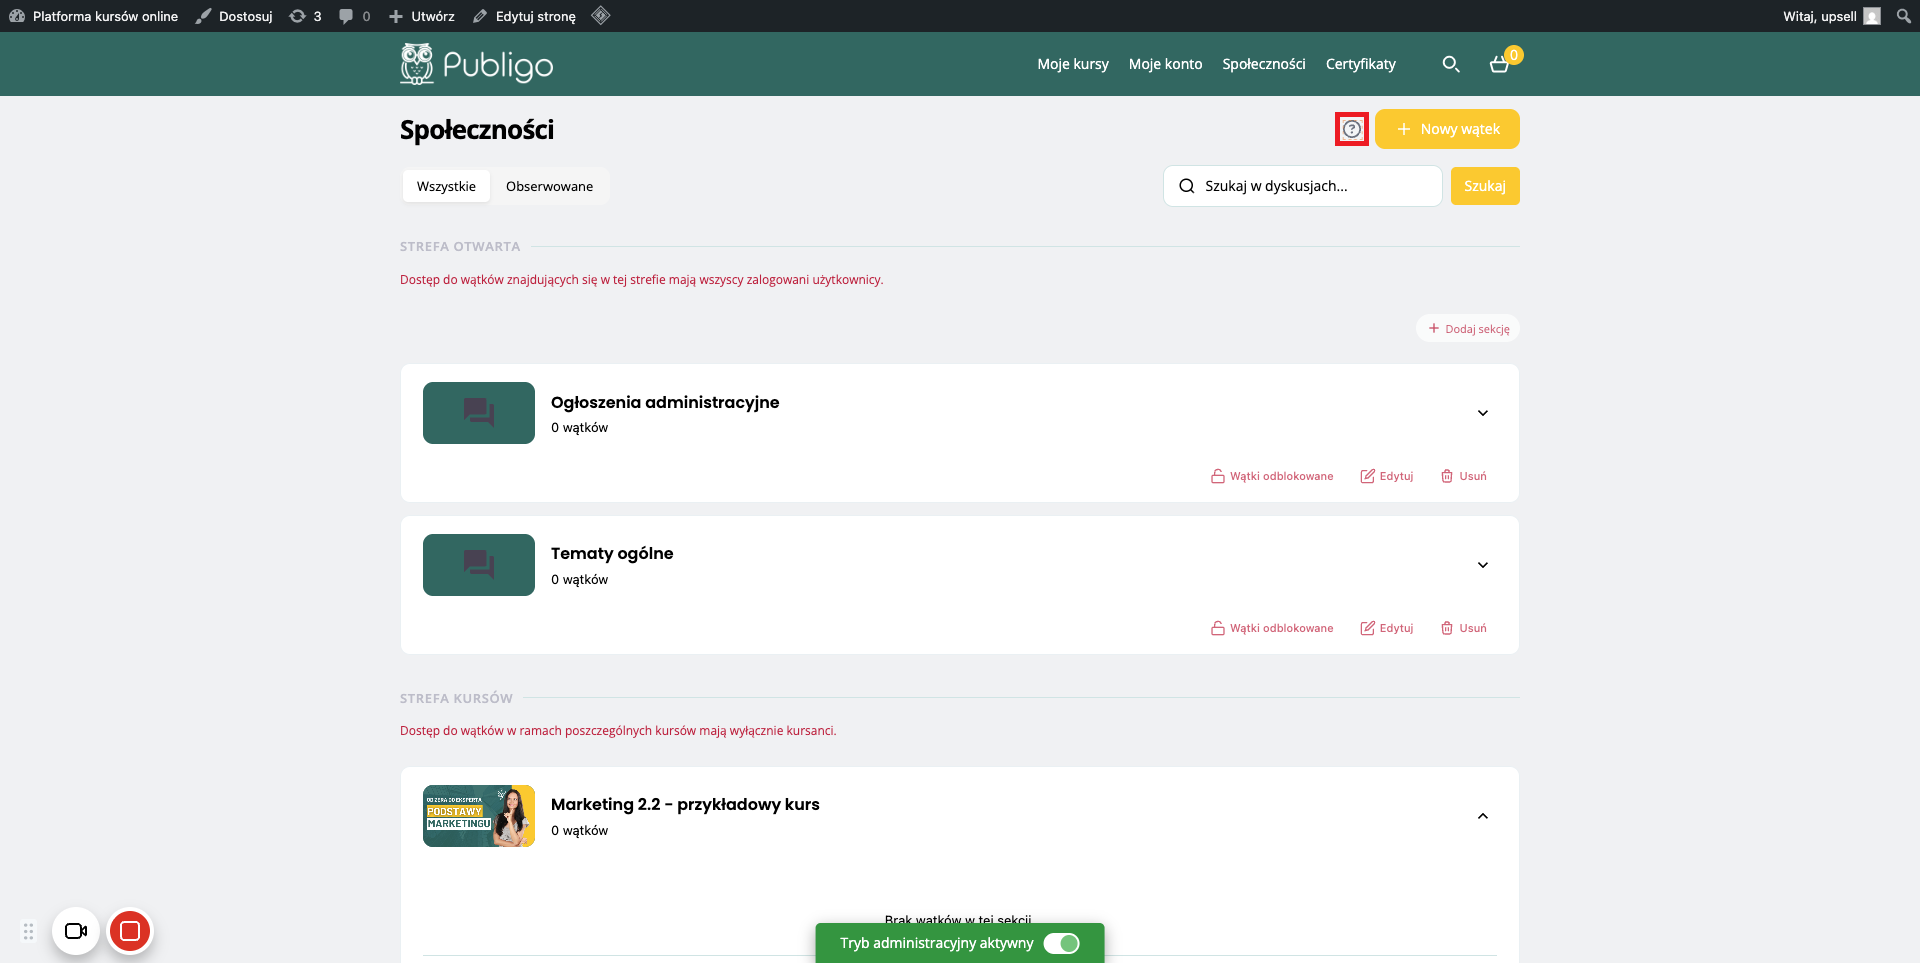Toggle Wątki odblokowane for Ogłoszenia administracyjne
Viewport: 1920px width, 963px height.
click(x=1272, y=476)
